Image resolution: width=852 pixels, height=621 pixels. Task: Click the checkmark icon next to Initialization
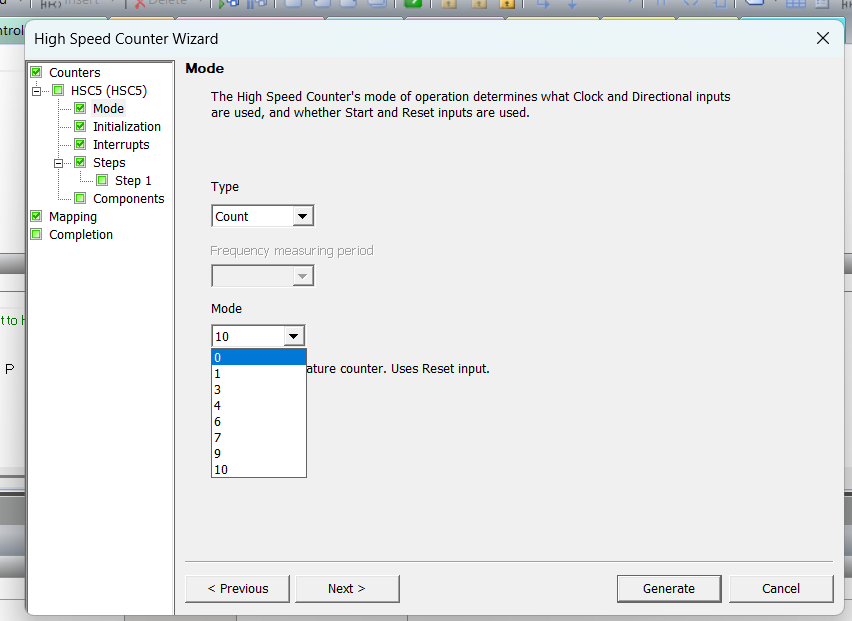point(80,126)
